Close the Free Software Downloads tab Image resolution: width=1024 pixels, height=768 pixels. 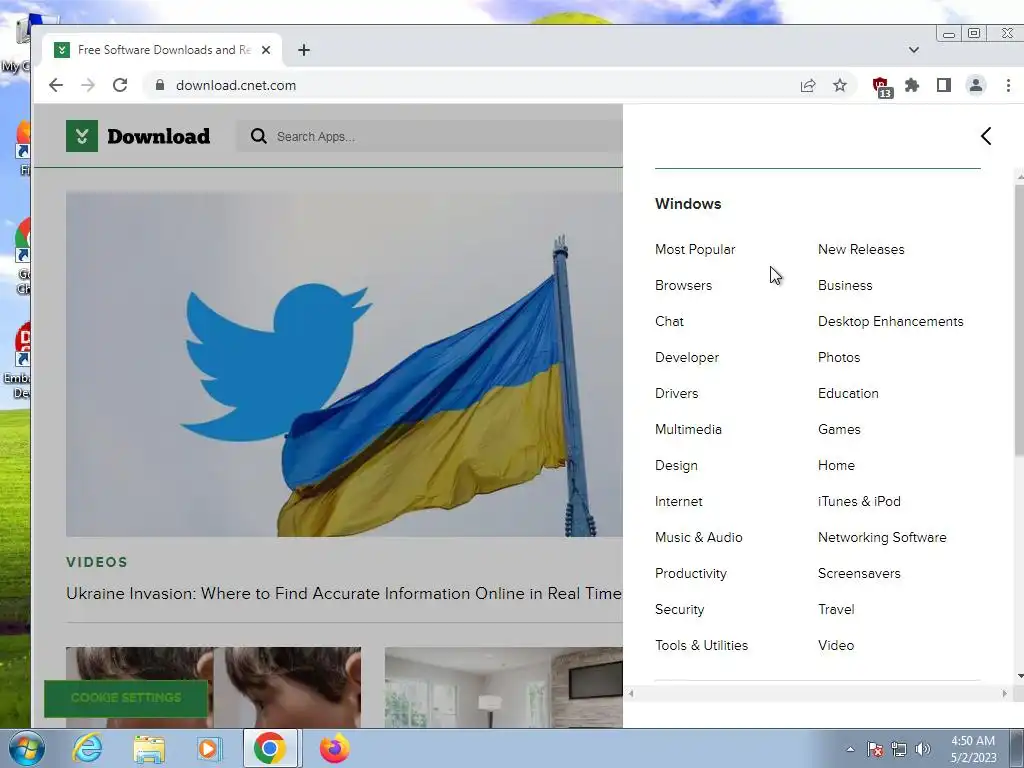point(266,50)
